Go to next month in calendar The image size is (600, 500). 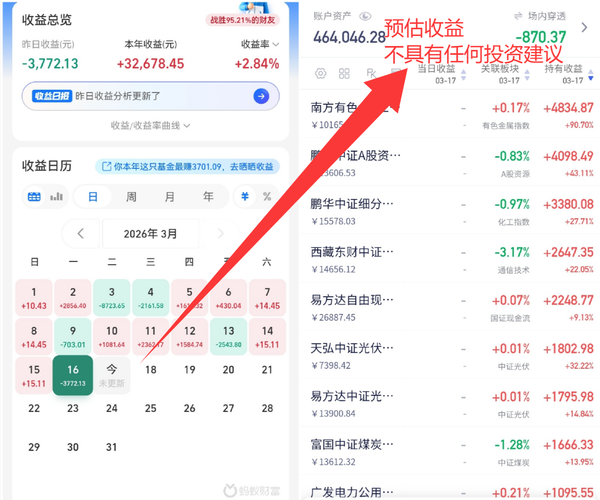coord(220,233)
